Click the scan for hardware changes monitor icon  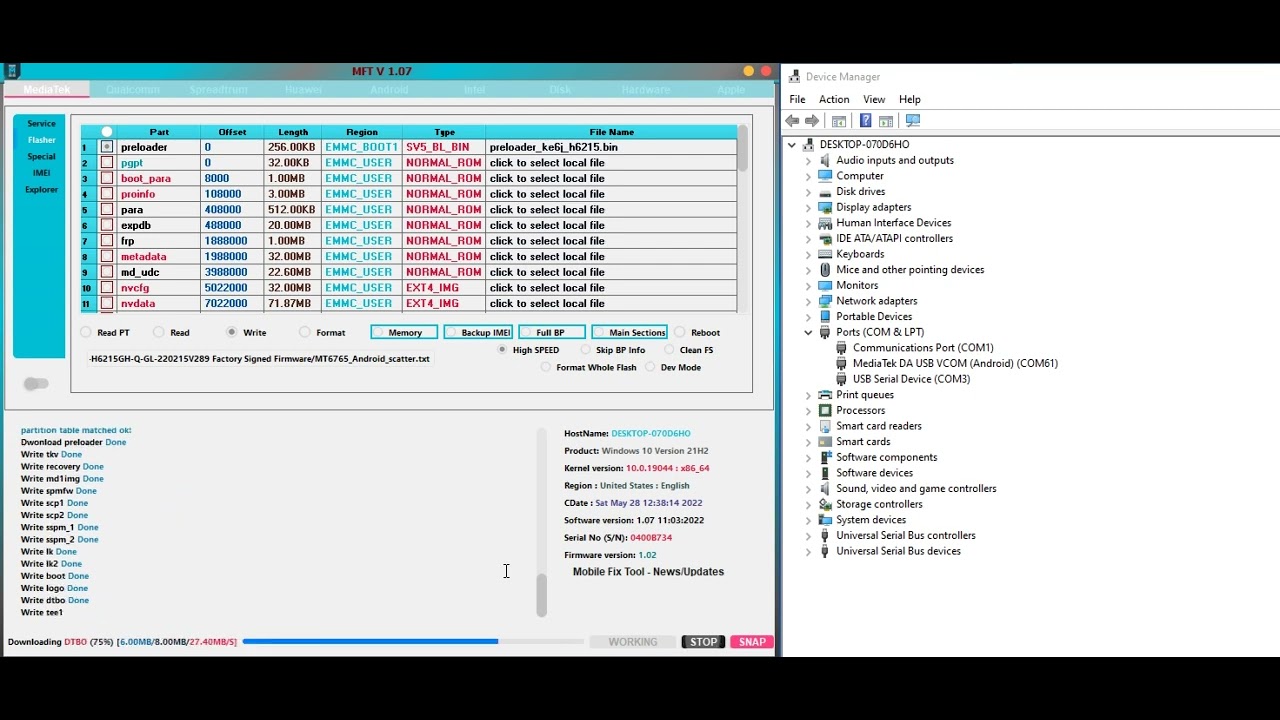pos(913,121)
